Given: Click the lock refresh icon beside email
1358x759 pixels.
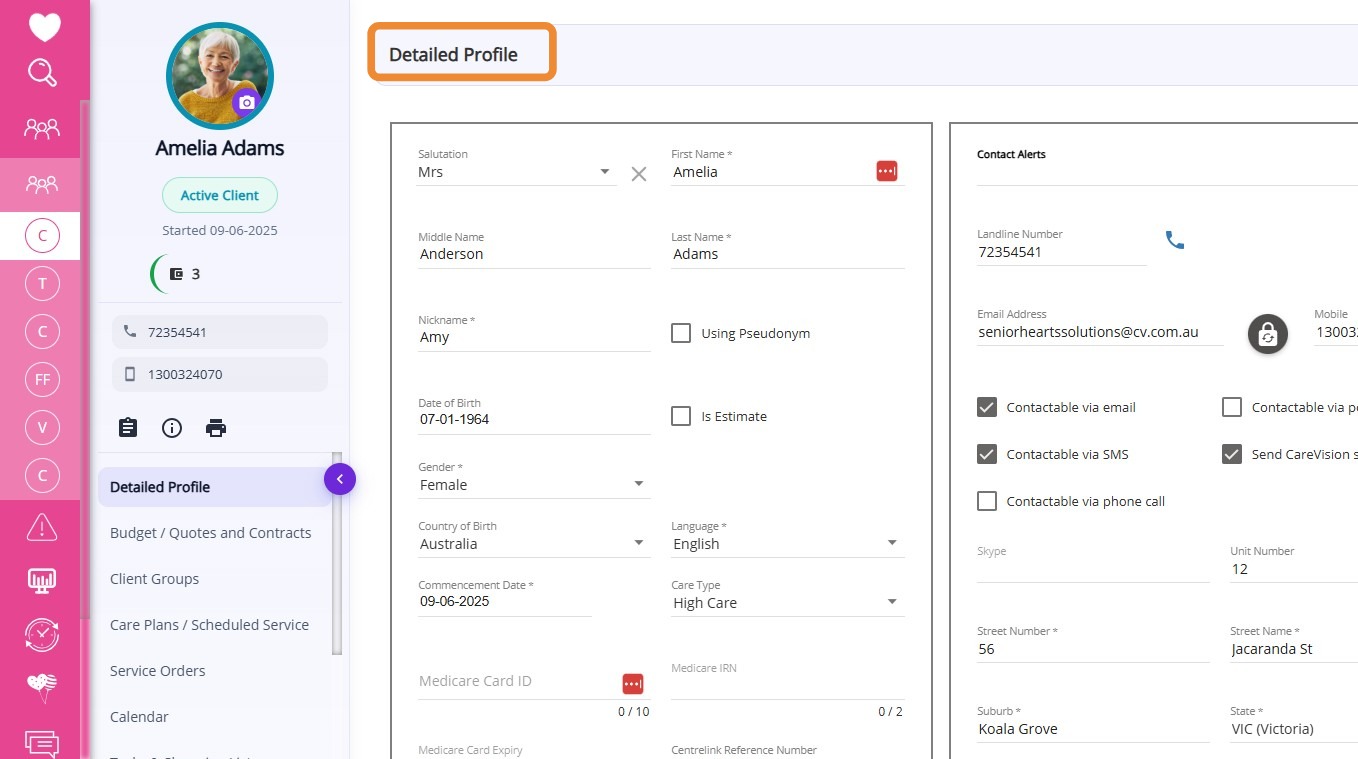Looking at the screenshot, I should pyautogui.click(x=1267, y=334).
